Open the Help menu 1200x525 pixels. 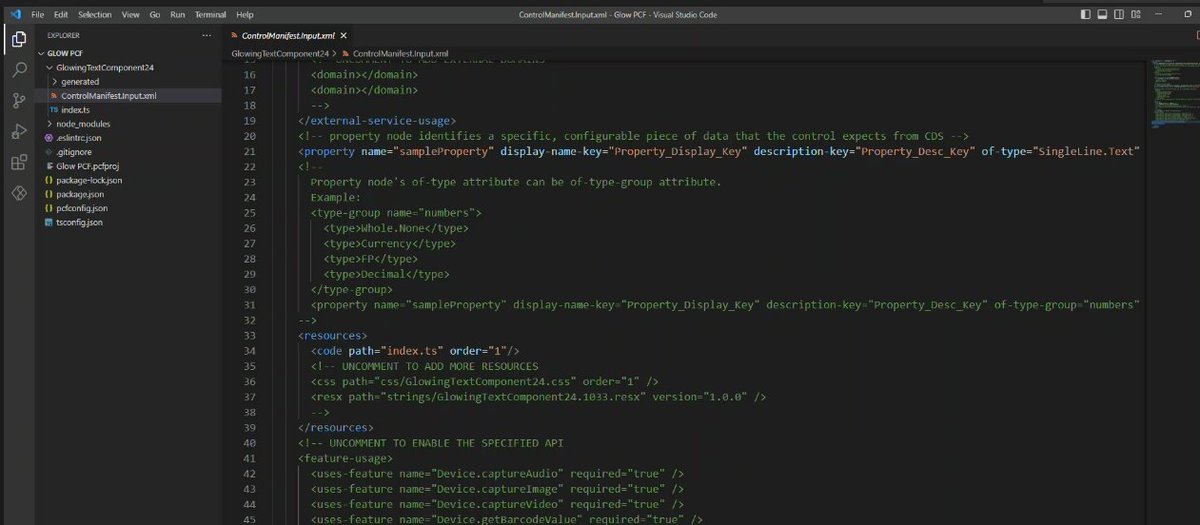coord(245,15)
